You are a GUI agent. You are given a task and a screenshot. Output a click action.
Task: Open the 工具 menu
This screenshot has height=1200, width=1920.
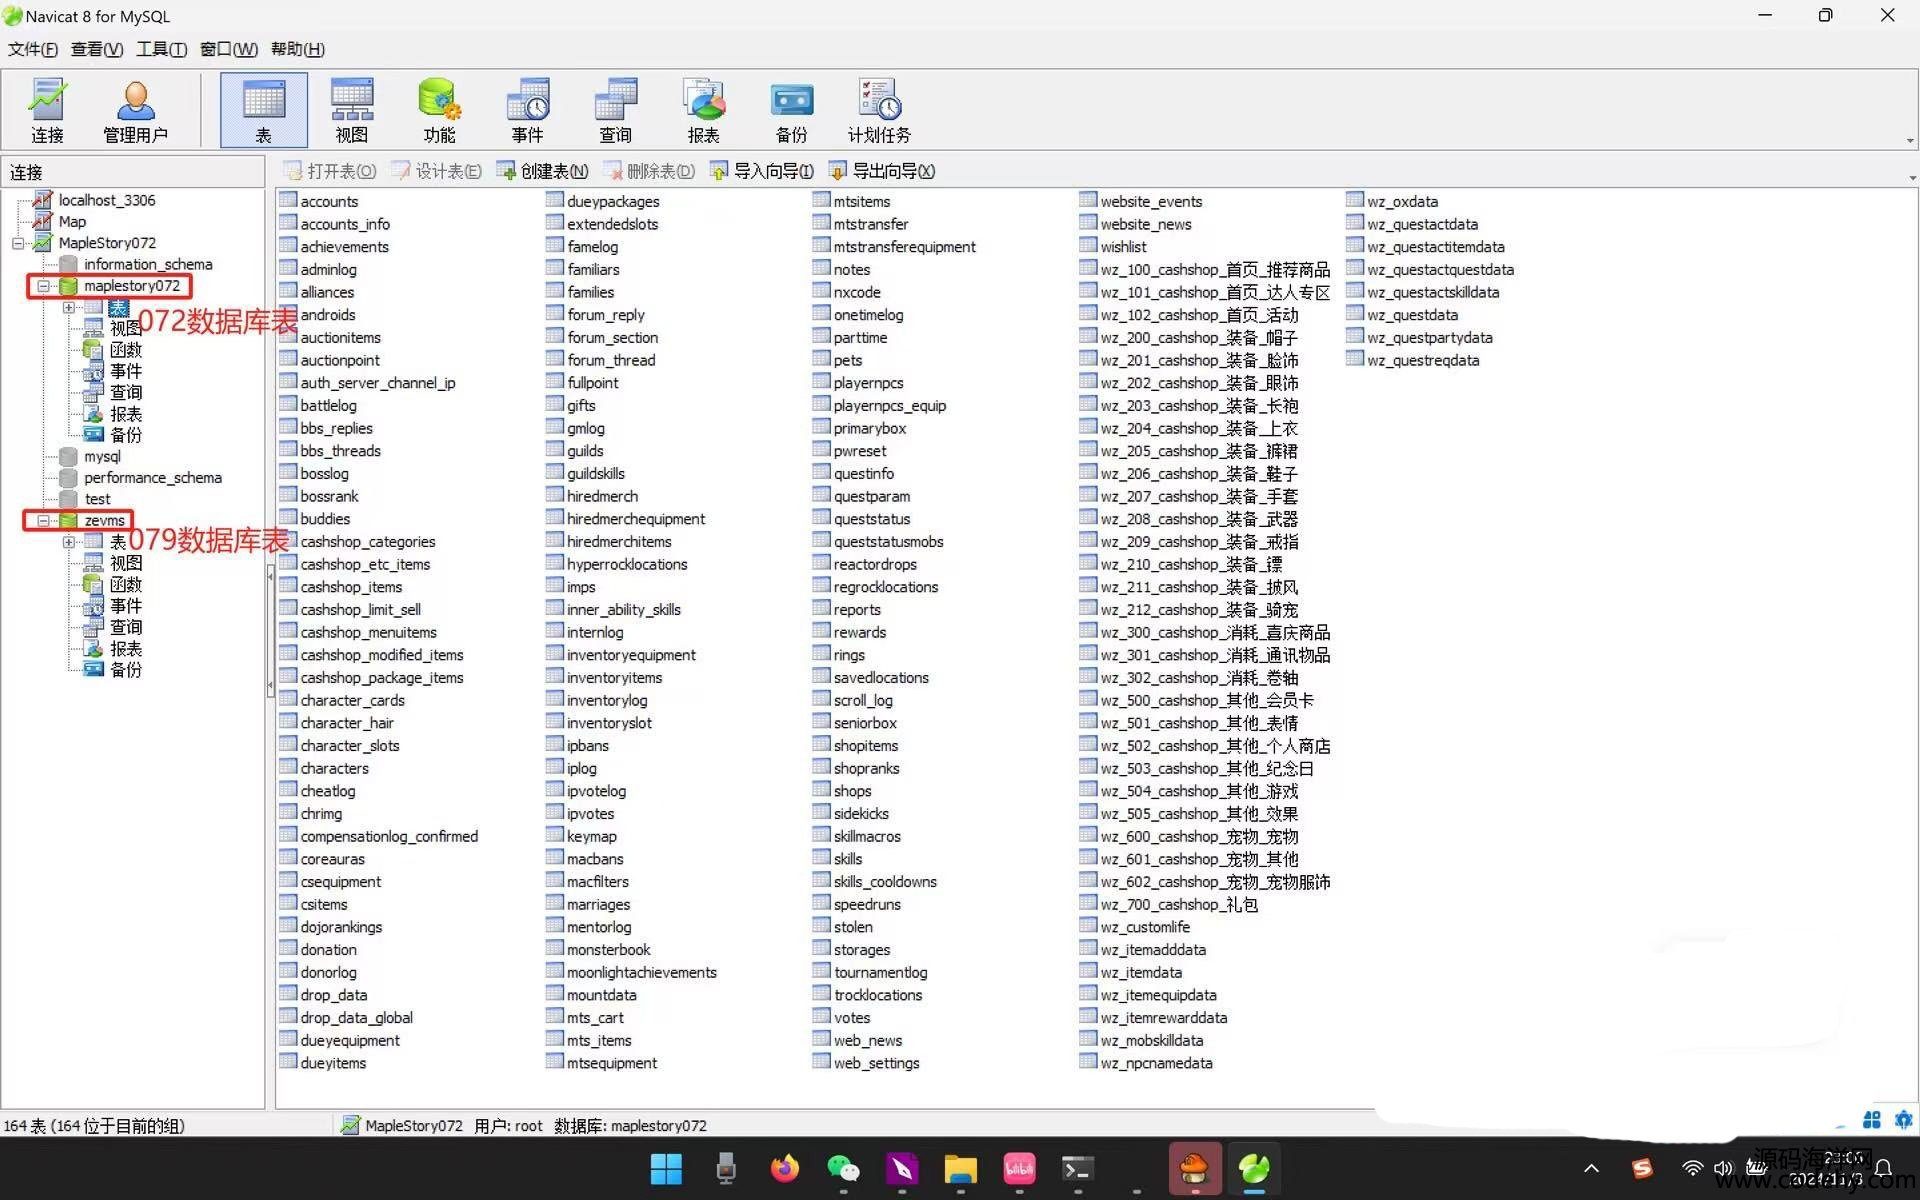pos(161,49)
